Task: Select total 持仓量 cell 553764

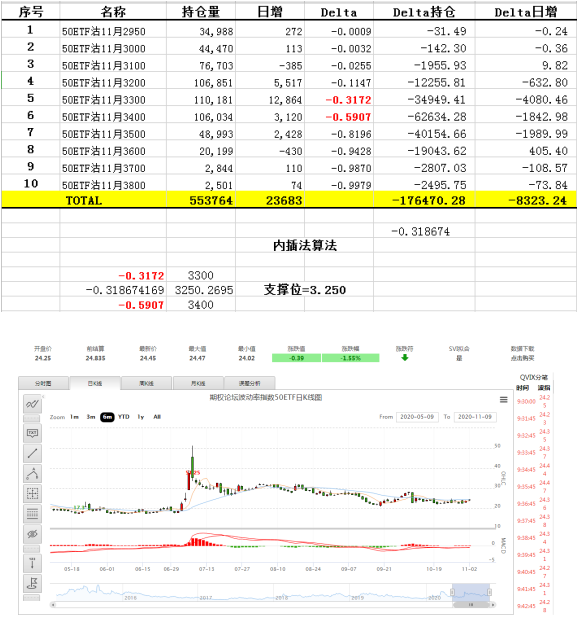Action: [x=201, y=200]
